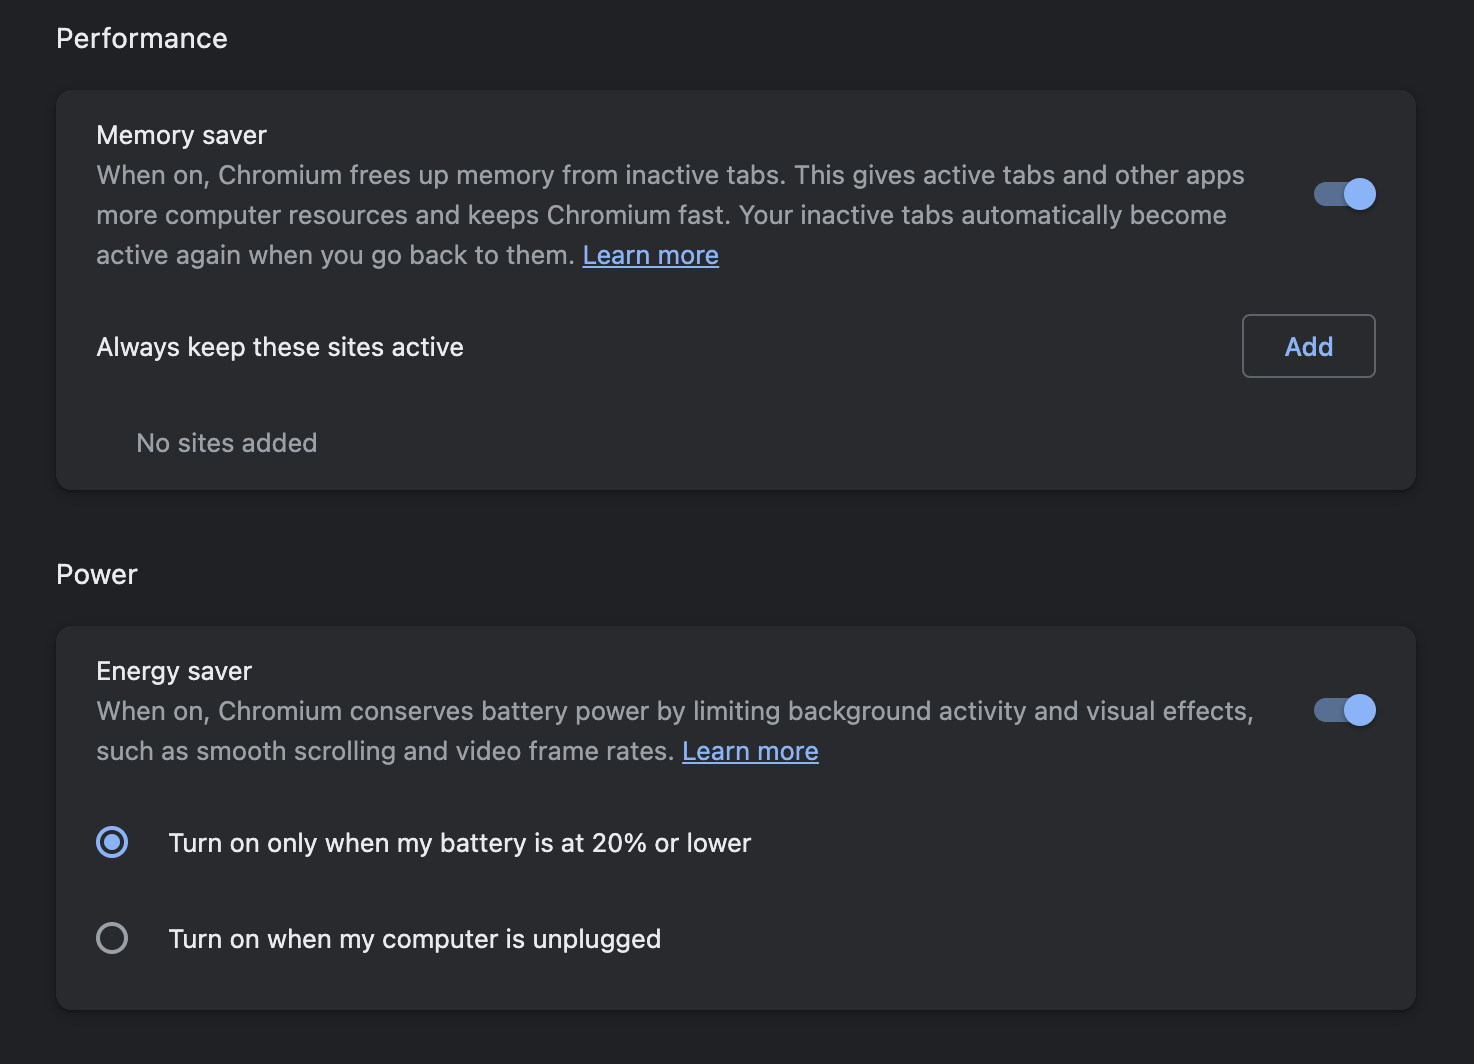Screen dimensions: 1474x1064
Task: Click the Performance section heading
Action: click(x=142, y=38)
